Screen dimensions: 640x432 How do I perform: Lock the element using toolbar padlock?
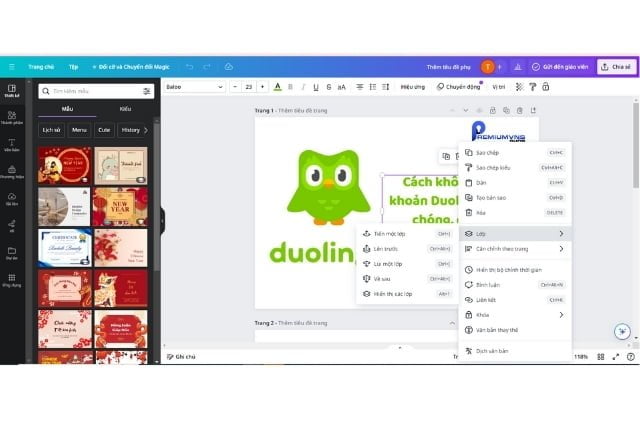pyautogui.click(x=546, y=87)
